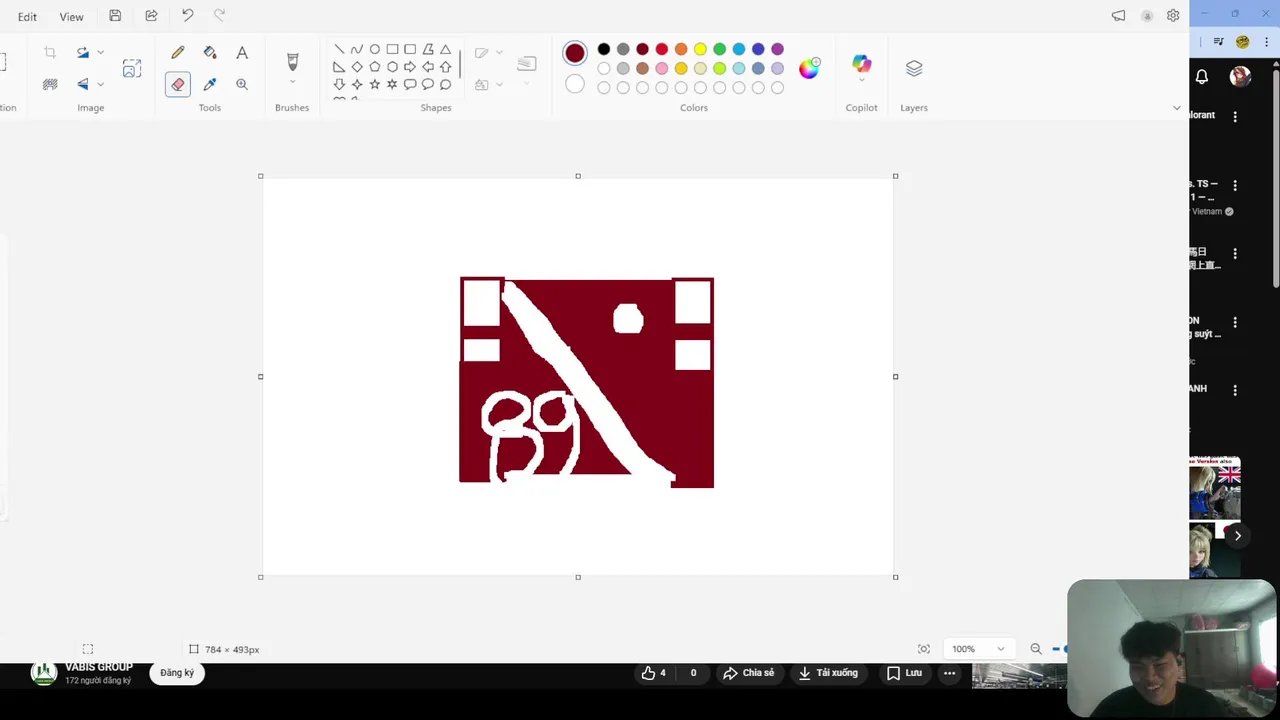This screenshot has width=1280, height=720.
Task: Click the Flip image icon
Action: coord(83,84)
